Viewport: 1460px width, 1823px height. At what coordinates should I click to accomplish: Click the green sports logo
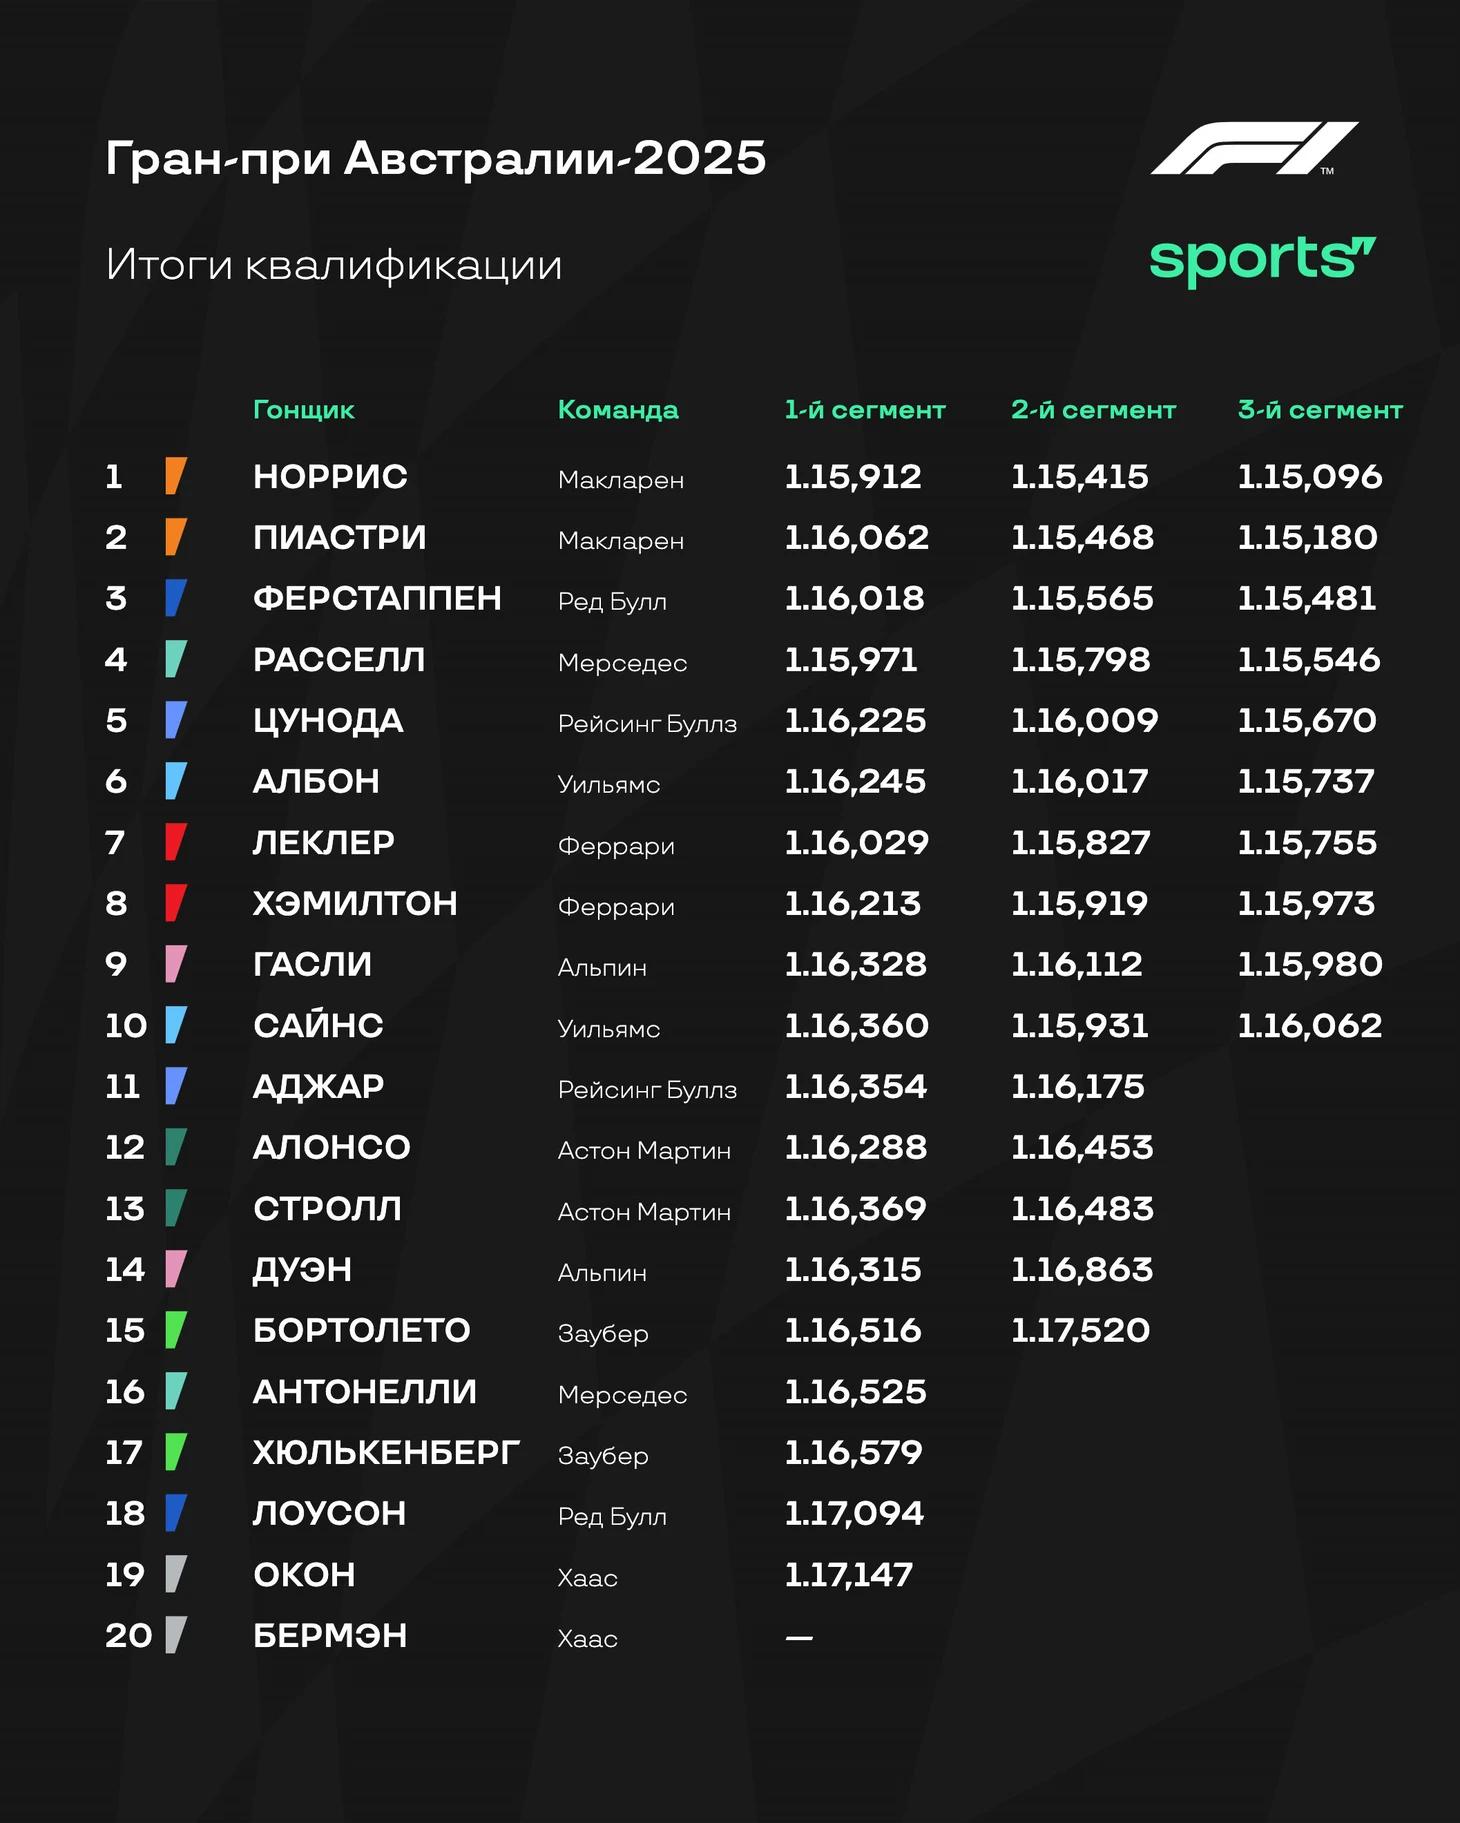click(1262, 260)
